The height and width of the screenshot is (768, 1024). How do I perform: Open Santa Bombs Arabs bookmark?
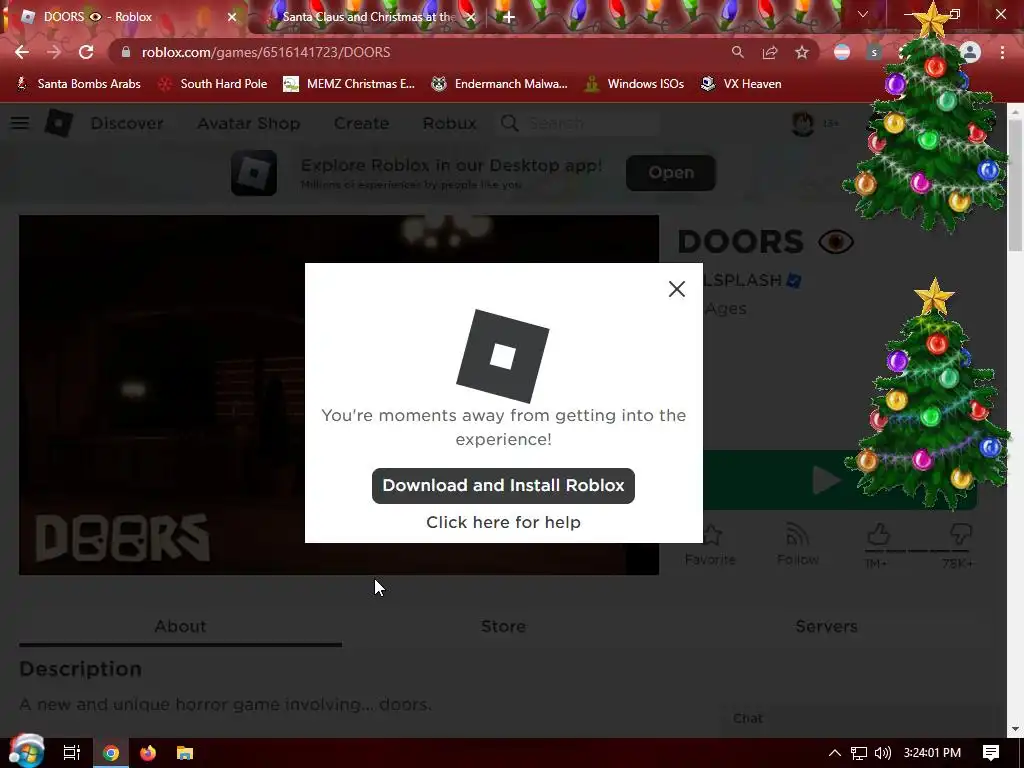pos(78,84)
